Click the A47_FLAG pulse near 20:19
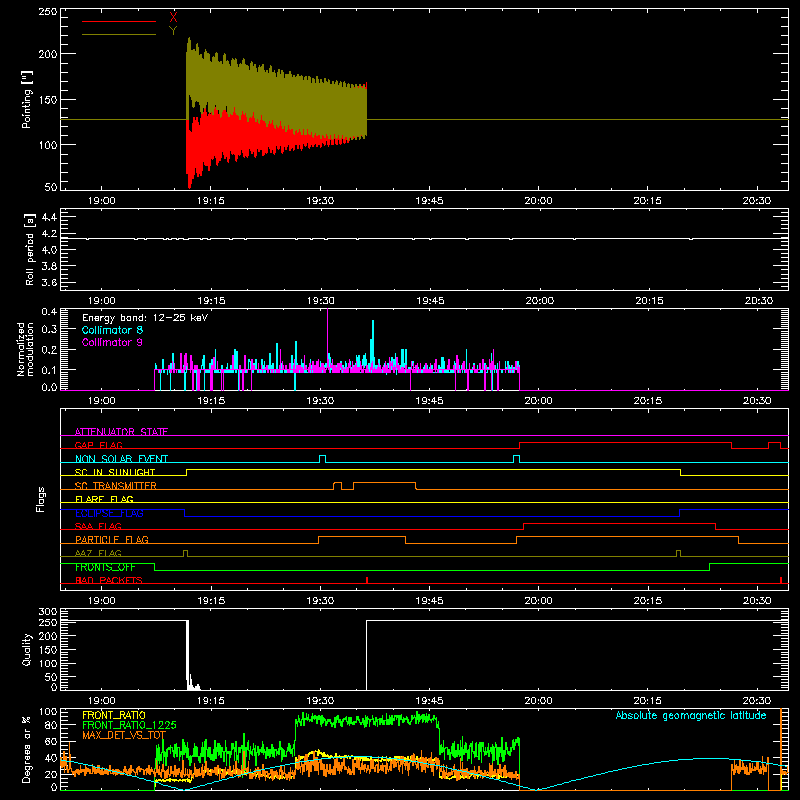800x800 pixels. [x=678, y=553]
